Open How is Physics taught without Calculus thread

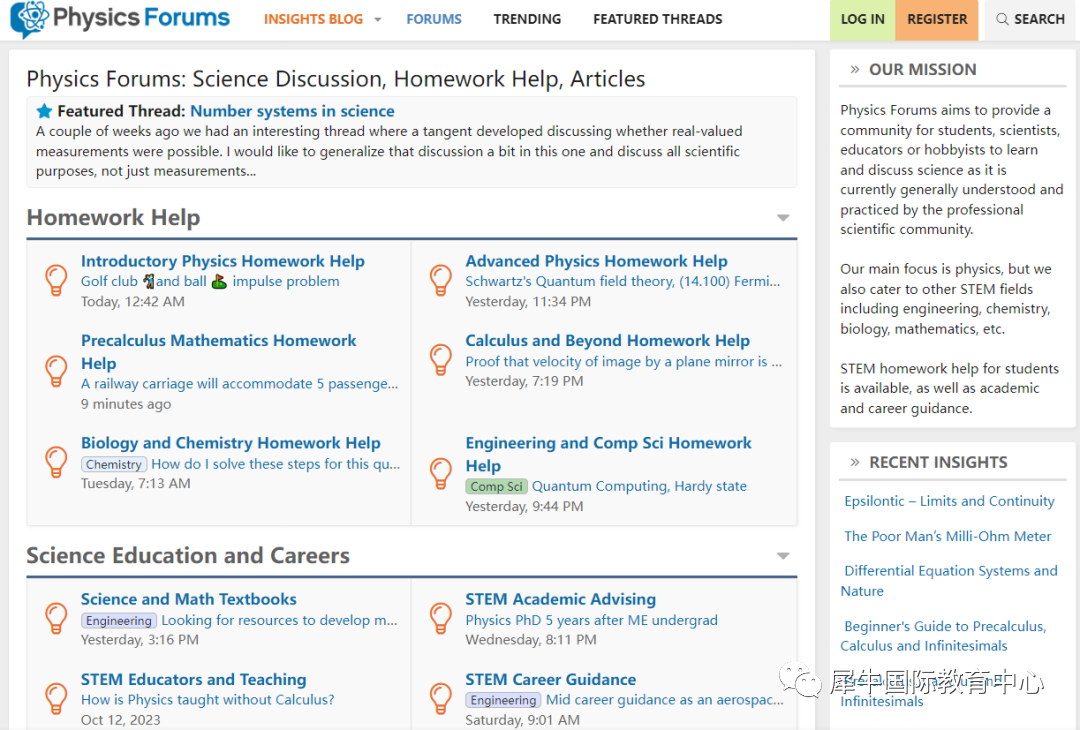(x=207, y=700)
